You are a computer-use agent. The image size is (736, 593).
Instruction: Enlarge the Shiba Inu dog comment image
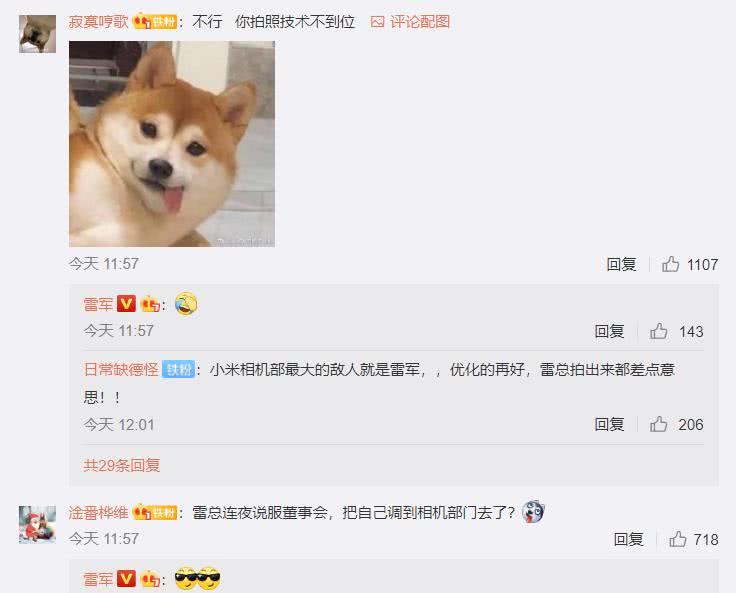point(172,144)
